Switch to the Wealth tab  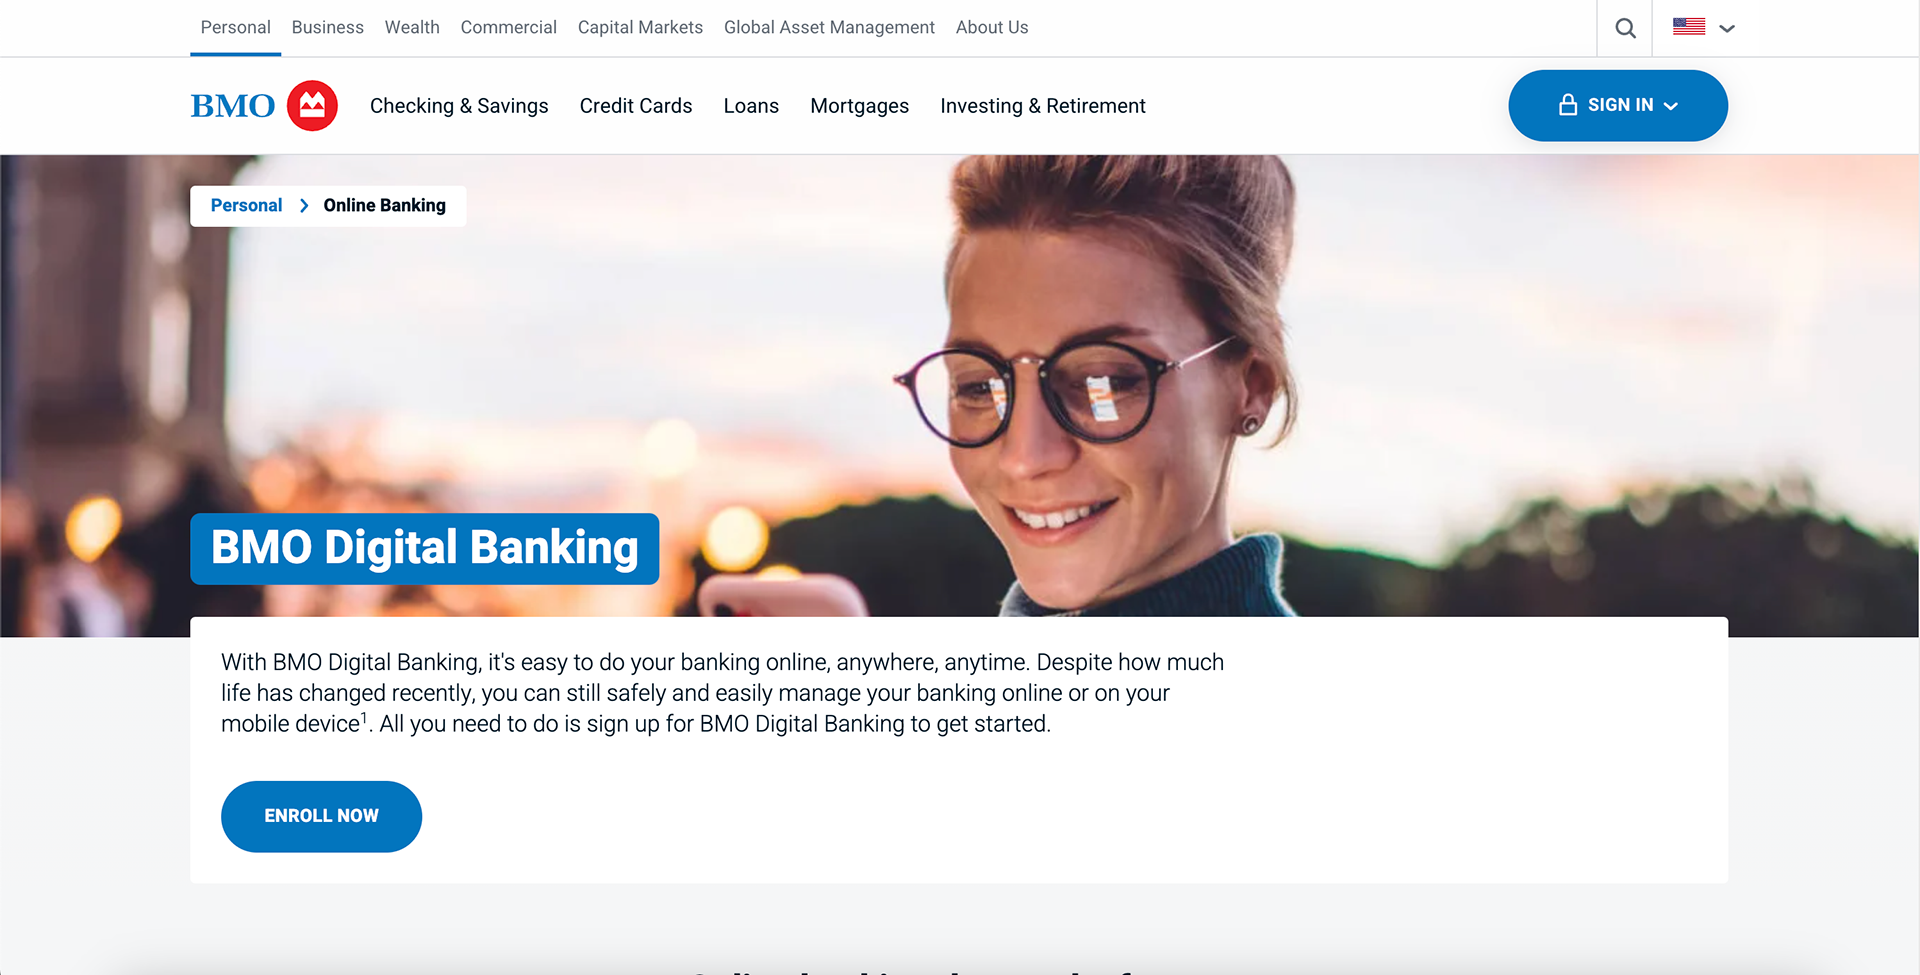pos(412,28)
